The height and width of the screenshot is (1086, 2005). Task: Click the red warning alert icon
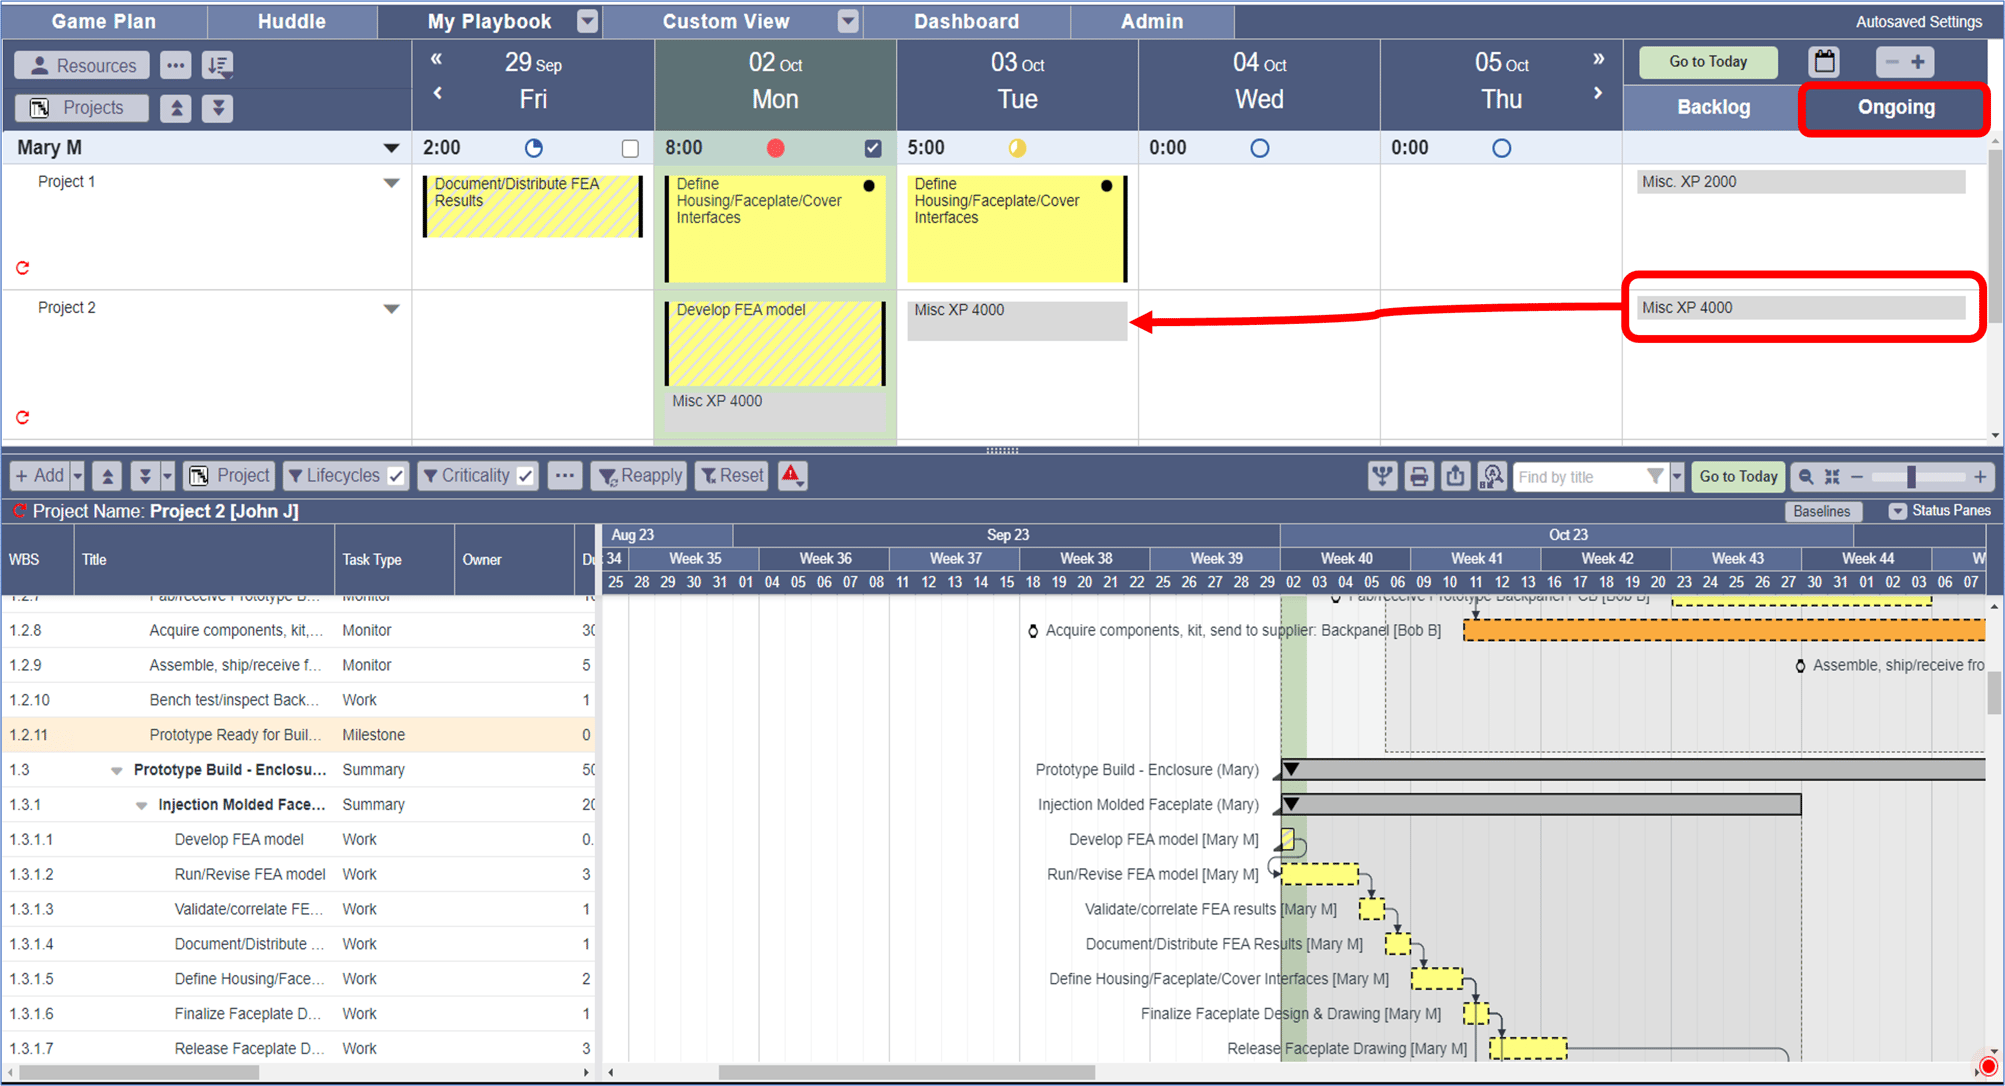coord(792,476)
